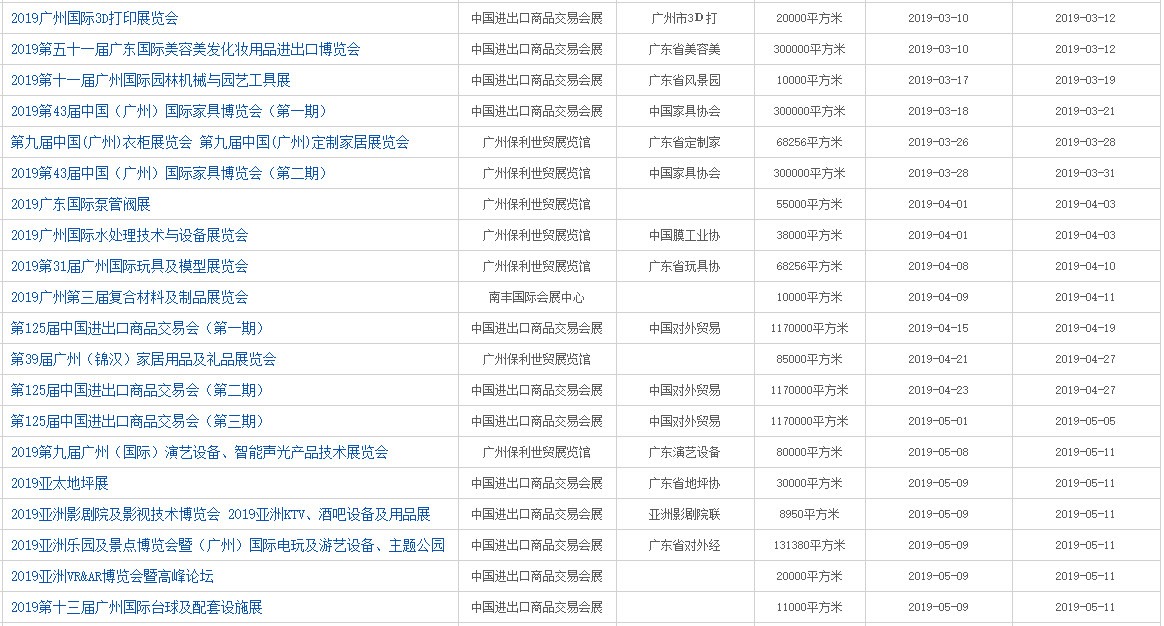Viewport: 1164px width, 626px height.
Task: Open 2019第十三届广州国际台球及配套设施展 link
Action: click(x=137, y=607)
